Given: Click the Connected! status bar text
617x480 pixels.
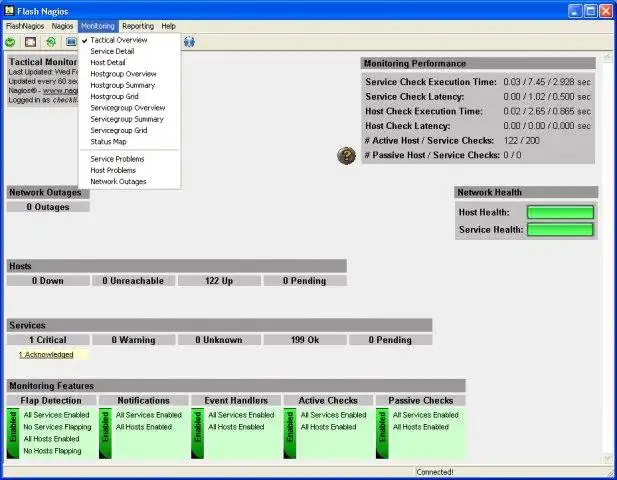Looking at the screenshot, I should coord(435,472).
